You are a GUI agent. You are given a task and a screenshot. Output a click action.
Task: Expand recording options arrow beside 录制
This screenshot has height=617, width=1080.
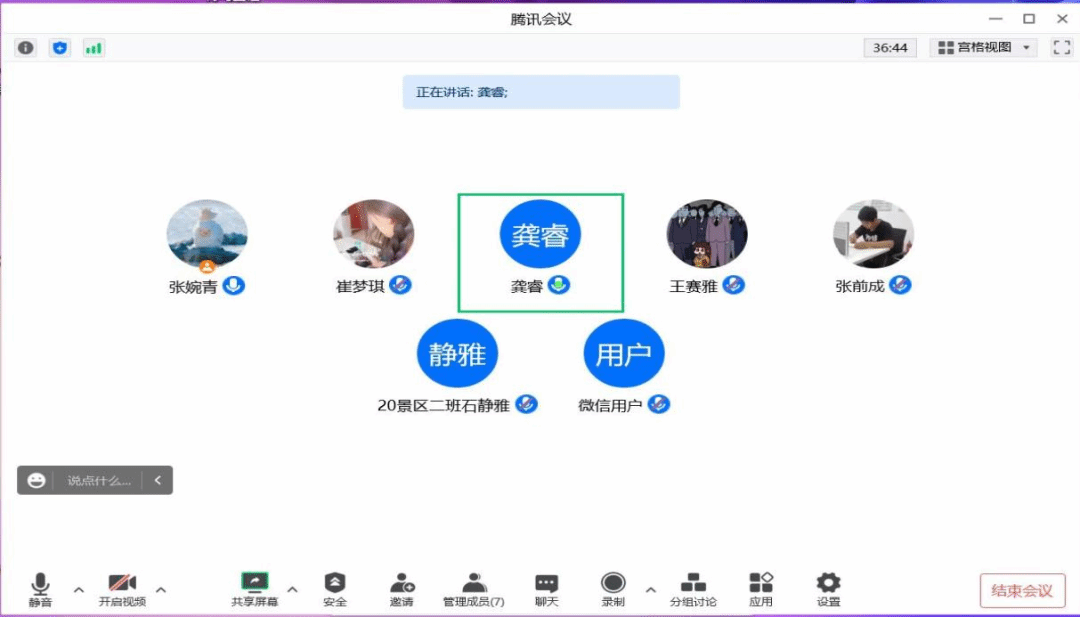[x=650, y=590]
